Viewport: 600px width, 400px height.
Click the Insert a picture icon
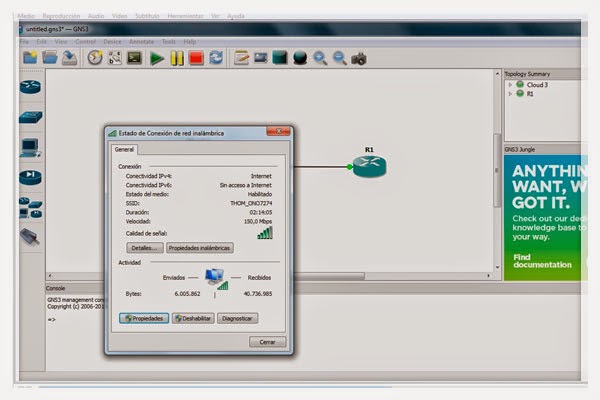click(x=261, y=58)
